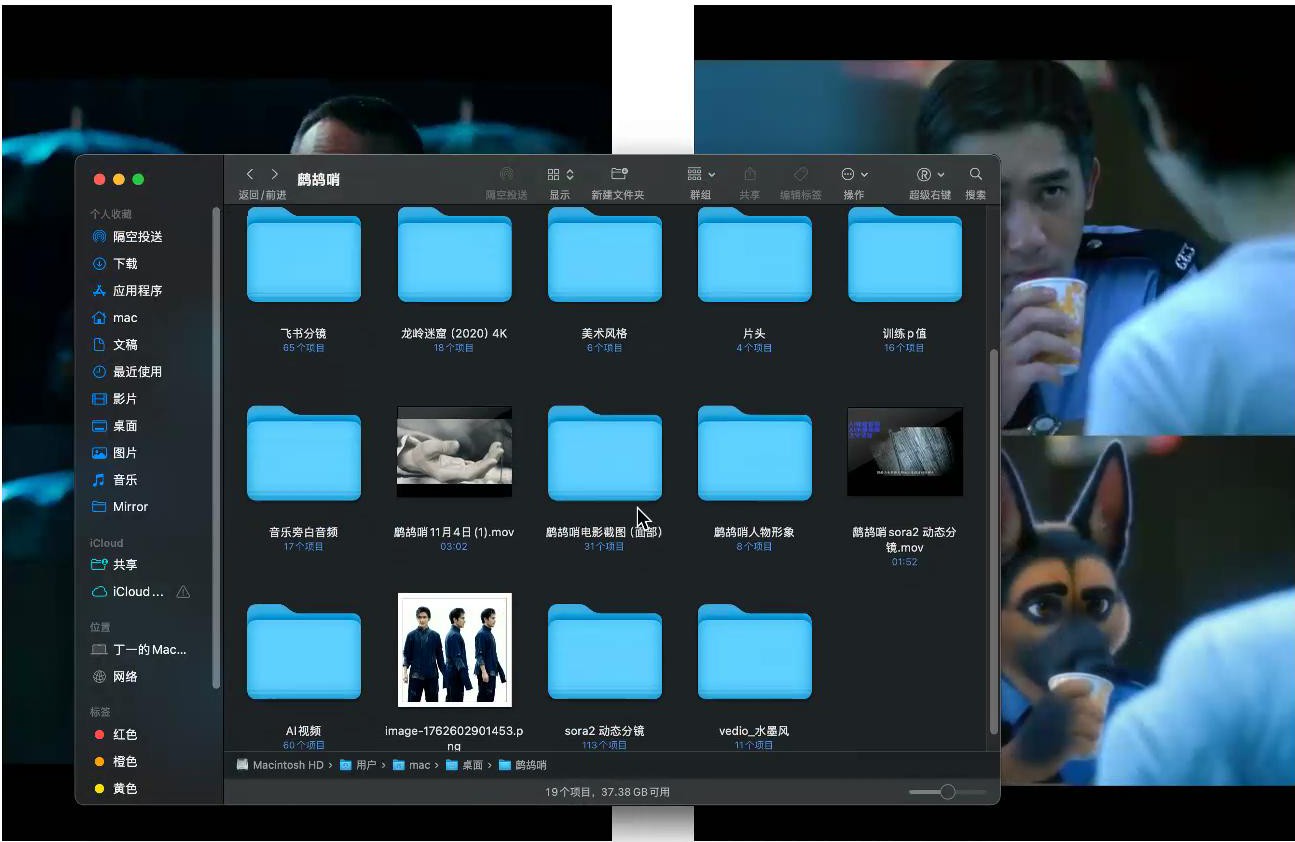Open search with the 搜索 magnifier icon
This screenshot has height=842, width=1295.
[976, 174]
